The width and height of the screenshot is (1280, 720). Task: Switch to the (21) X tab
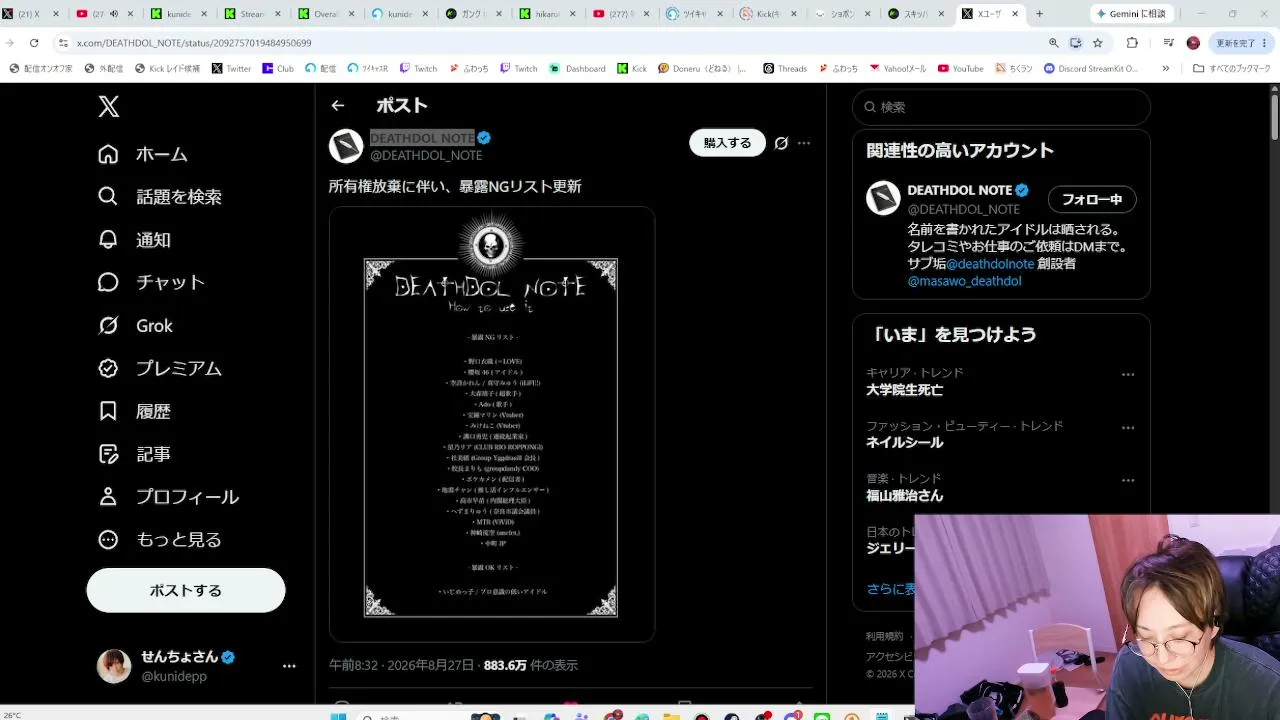click(33, 14)
